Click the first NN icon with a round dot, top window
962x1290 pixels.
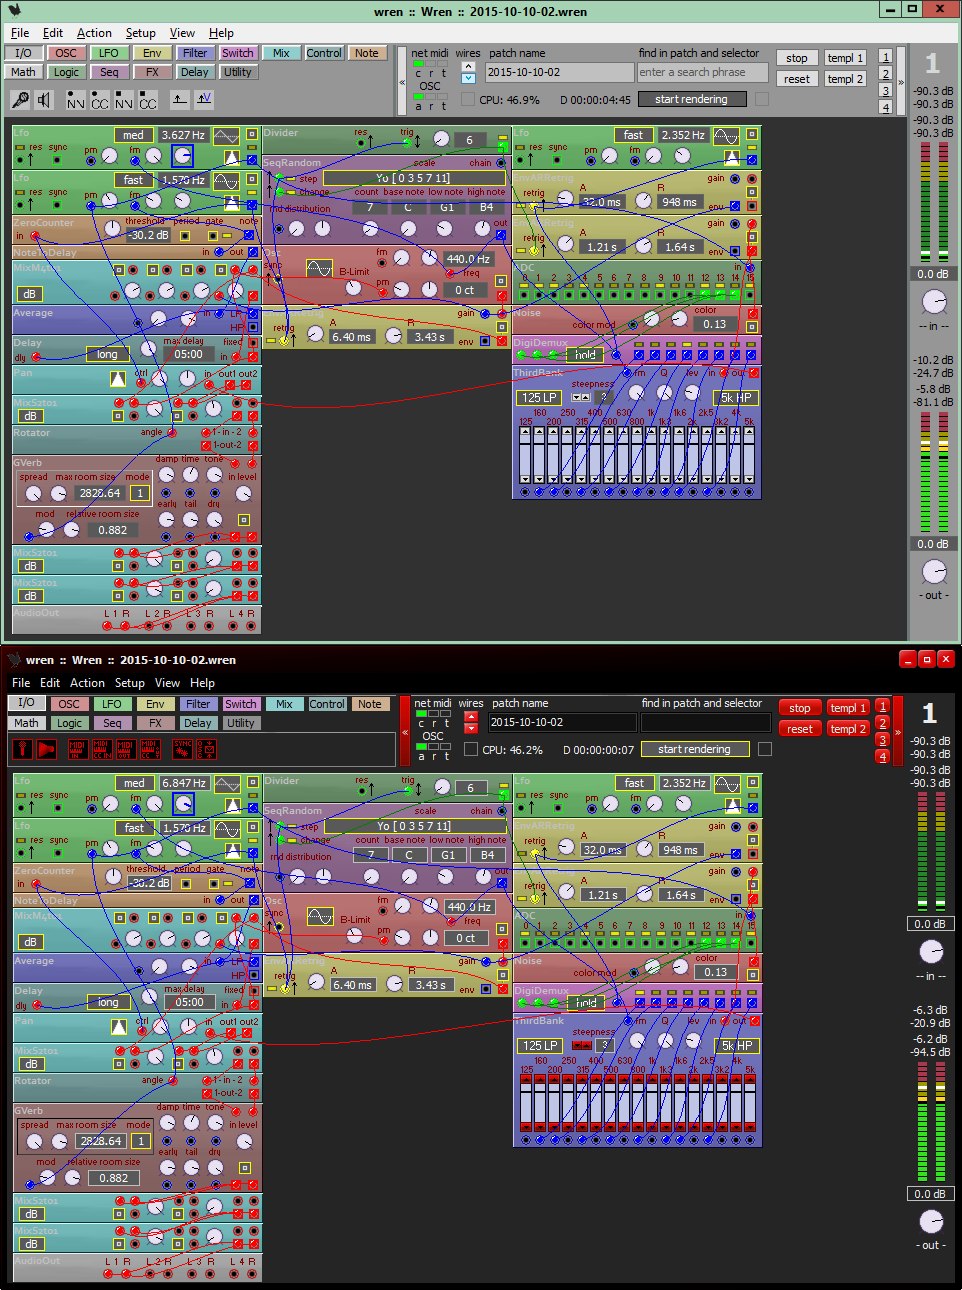coord(75,100)
